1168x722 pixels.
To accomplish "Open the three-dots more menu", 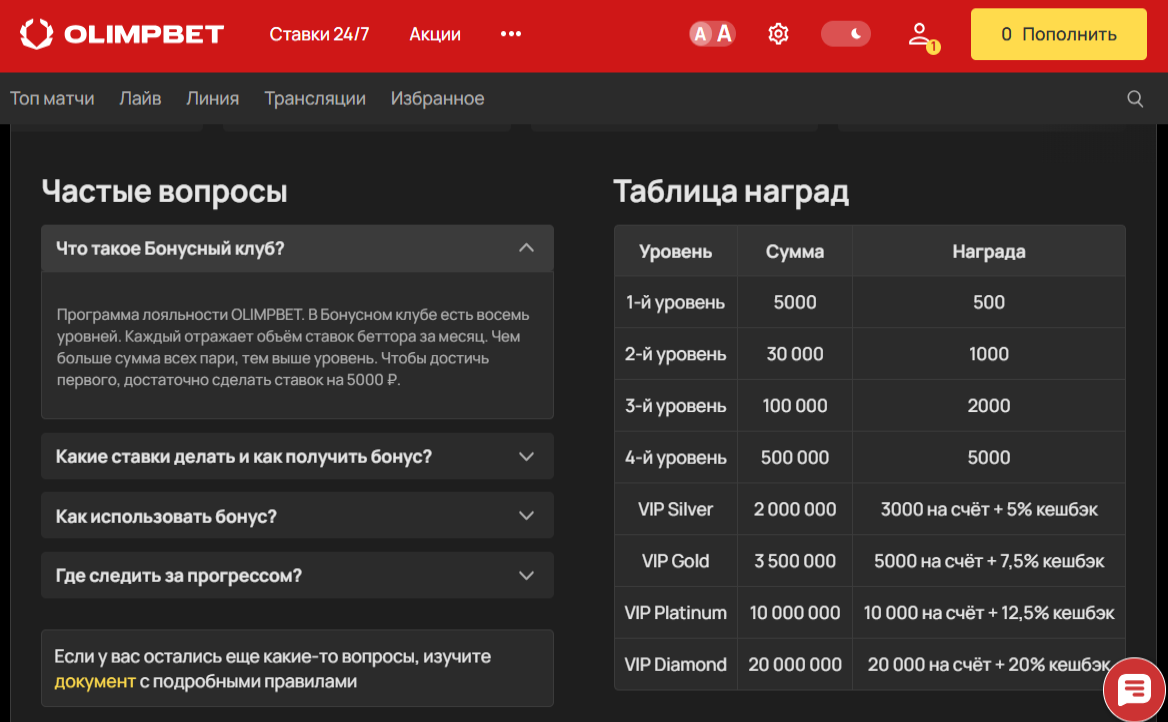I will (x=511, y=34).
